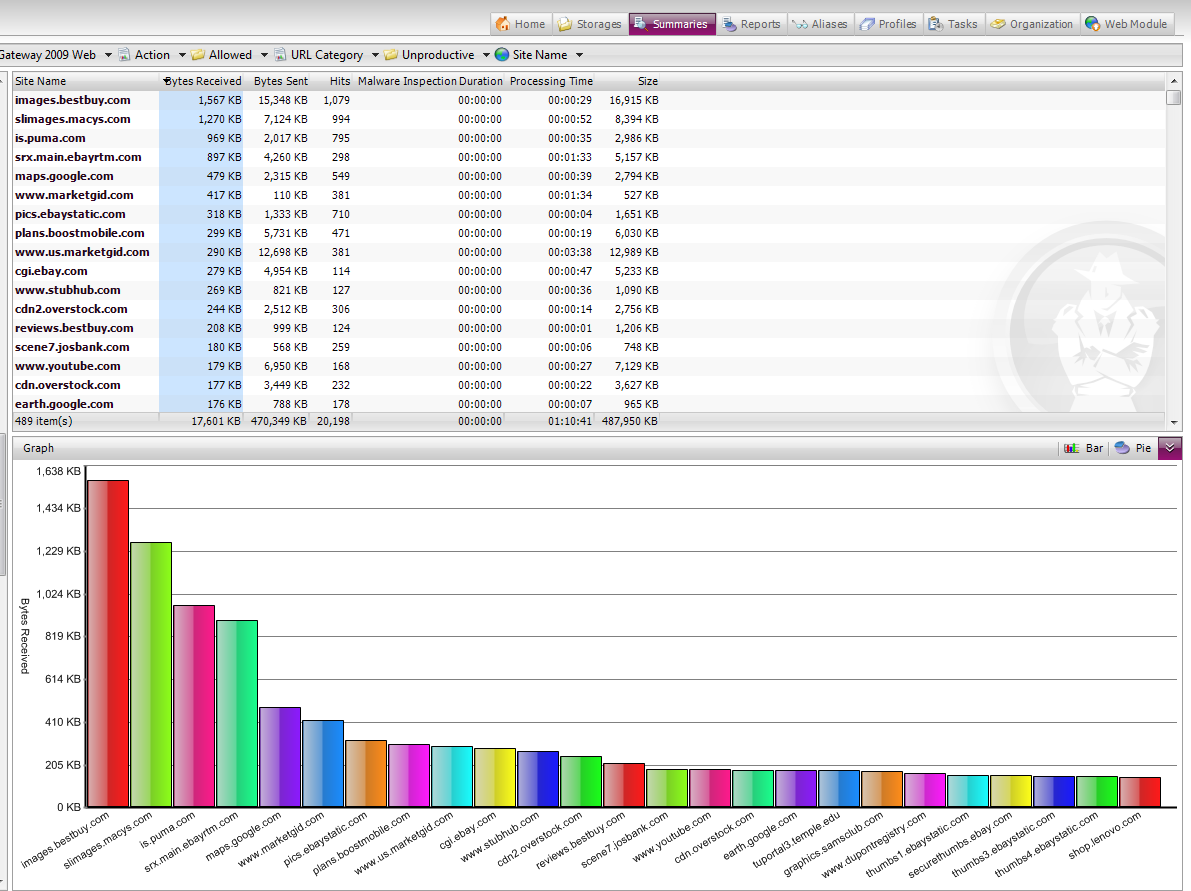This screenshot has width=1191, height=891.
Task: Open the Gateway 2009 Web dropdown arrow
Action: (108, 55)
